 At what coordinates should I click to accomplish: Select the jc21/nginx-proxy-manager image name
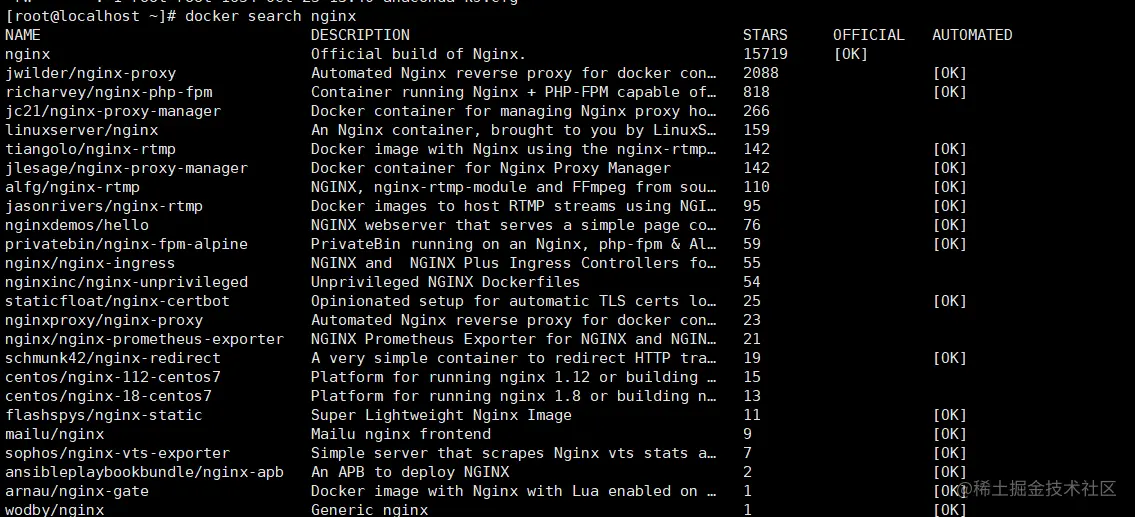tap(113, 111)
